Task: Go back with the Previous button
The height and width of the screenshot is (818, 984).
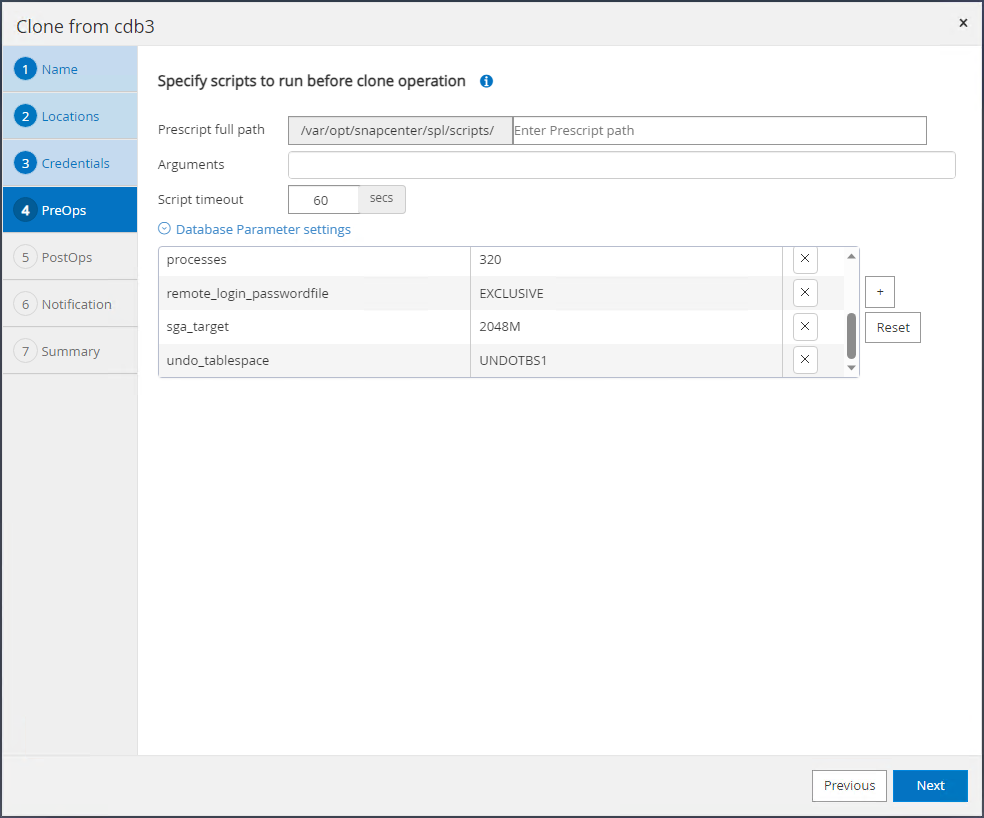Action: [849, 786]
